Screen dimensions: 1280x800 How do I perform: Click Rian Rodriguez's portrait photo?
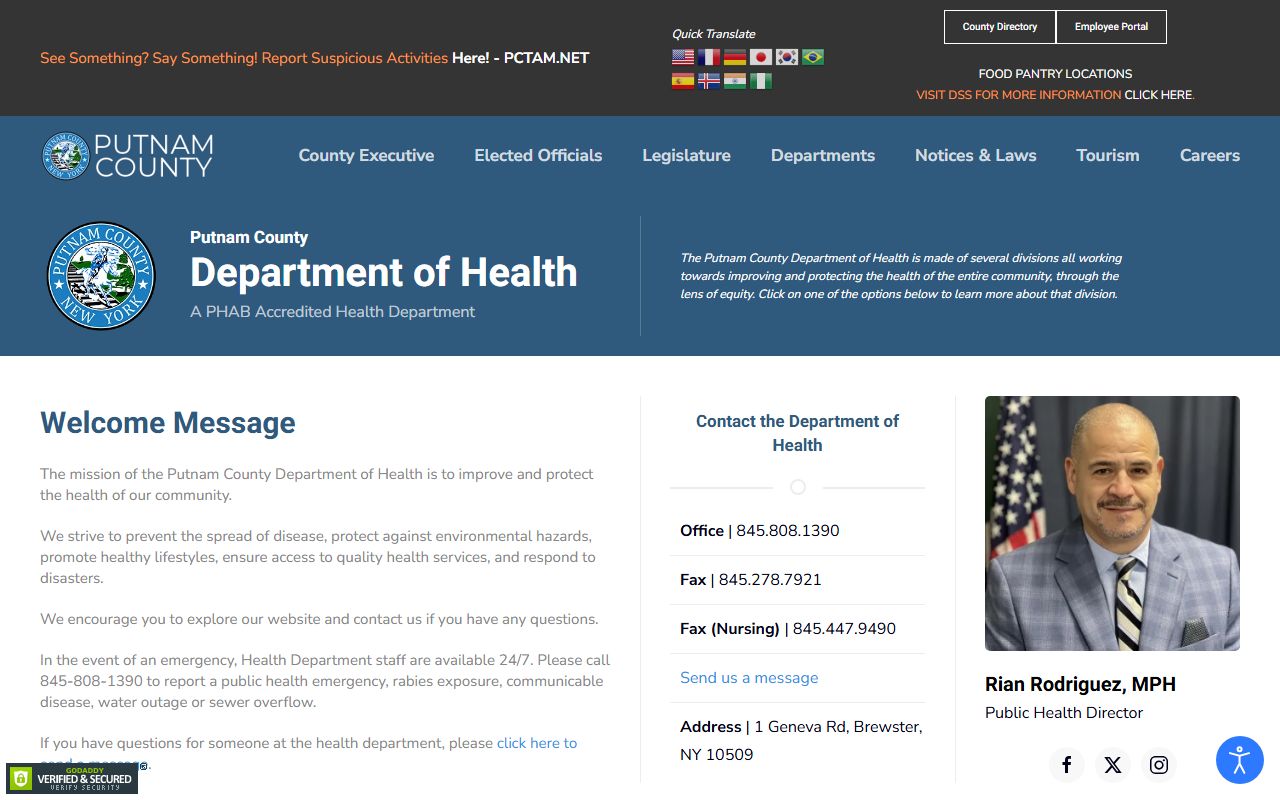pos(1112,523)
